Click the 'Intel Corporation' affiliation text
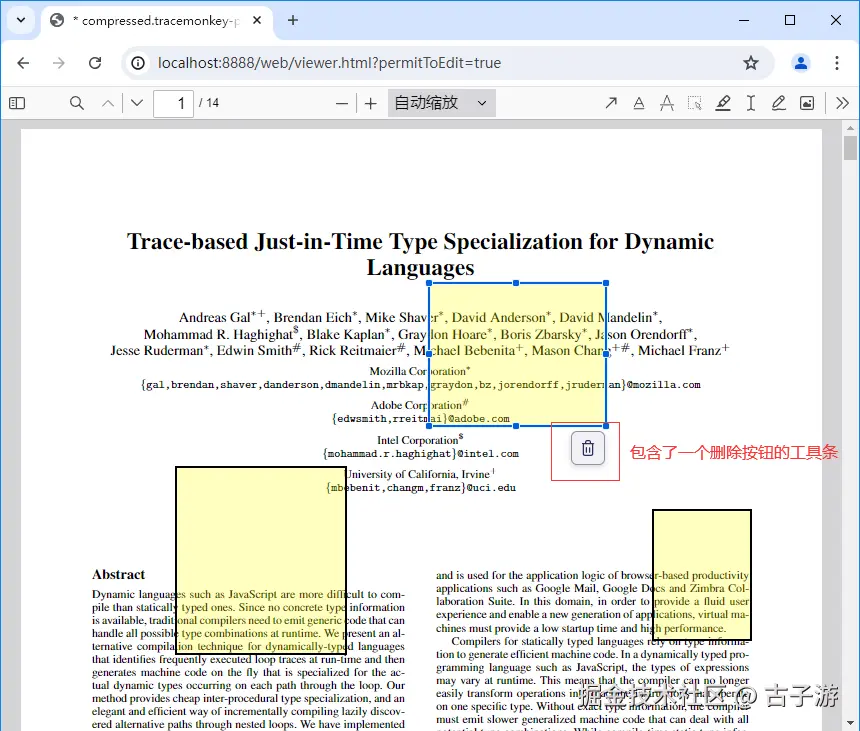The image size is (860, 731). (420, 440)
